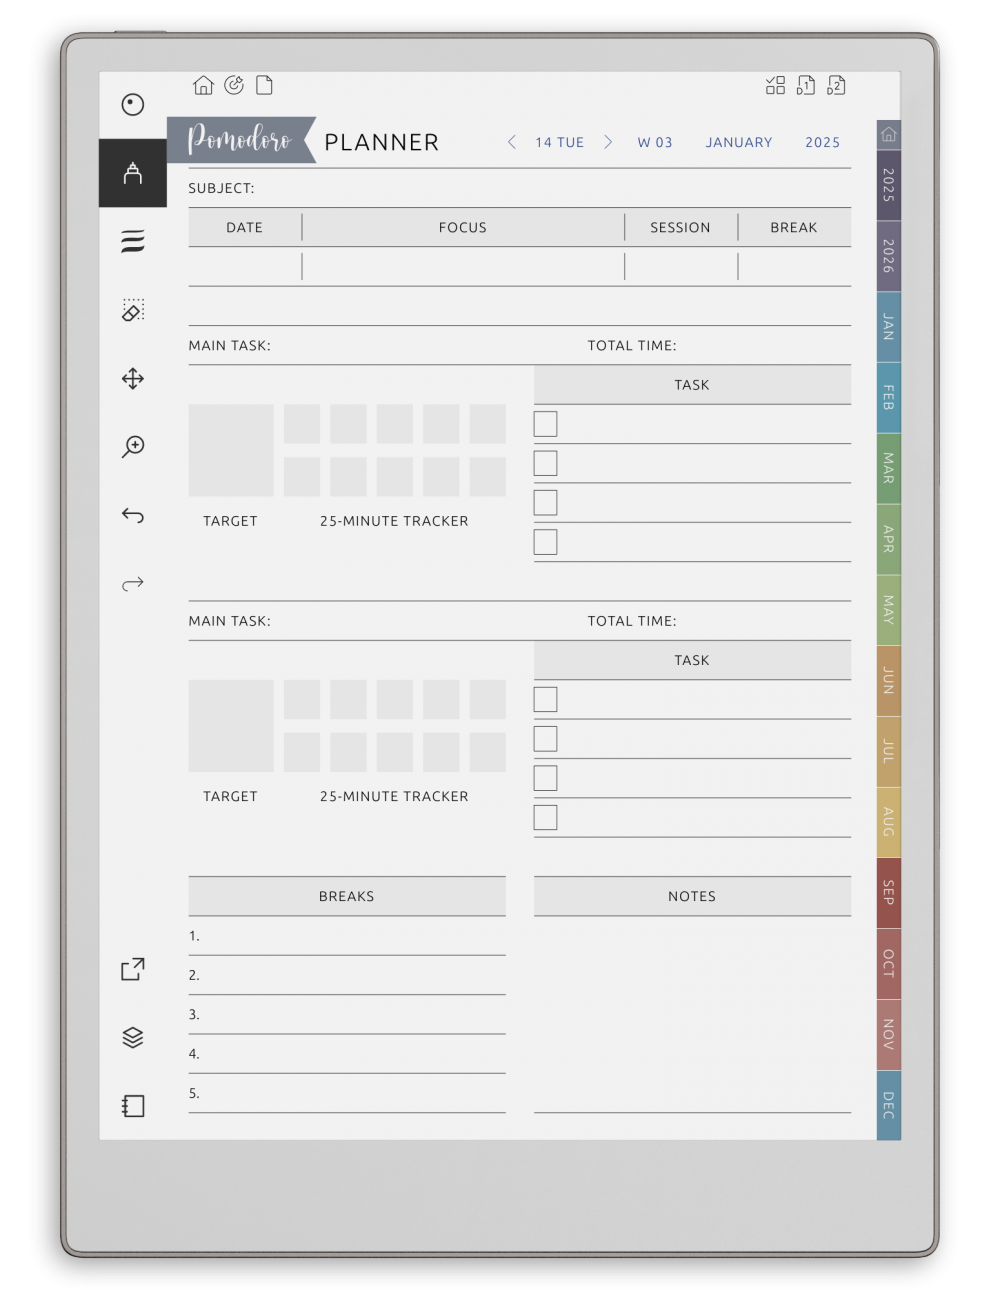Check the second task box in the upper TASK list
Screen dimensions: 1000x1290
click(x=545, y=463)
